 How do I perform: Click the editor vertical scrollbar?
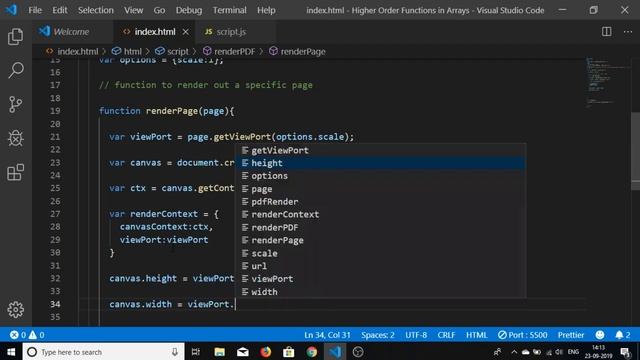(x=636, y=151)
